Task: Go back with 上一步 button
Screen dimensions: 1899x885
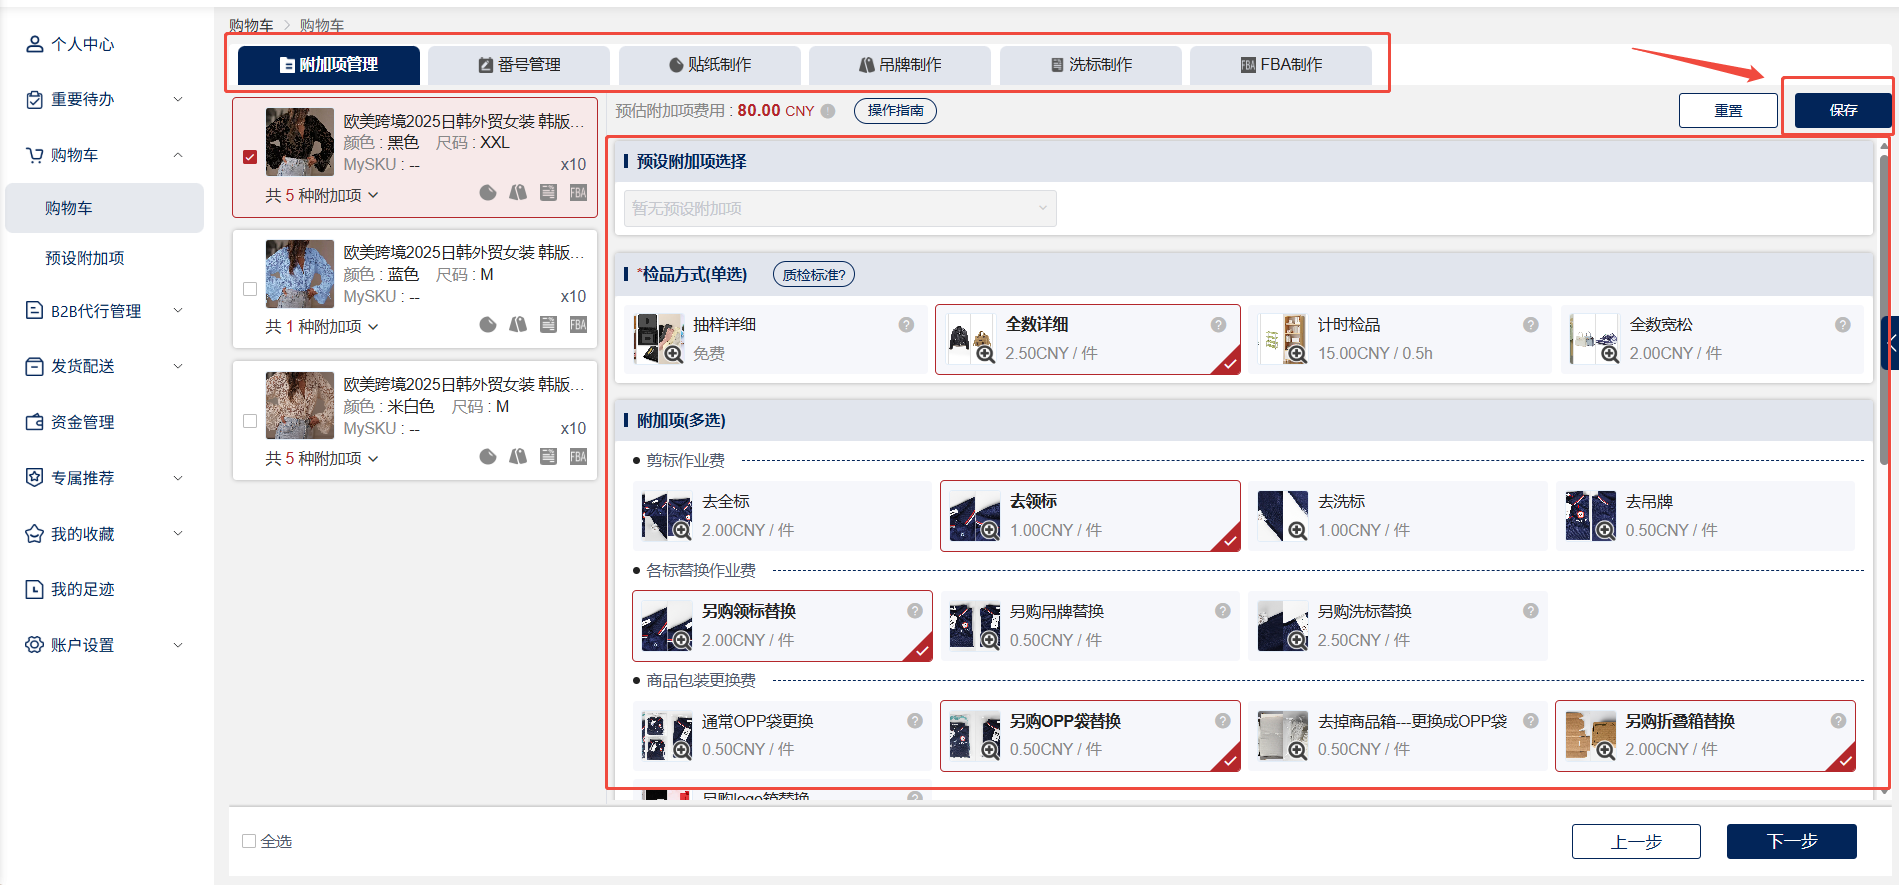Action: 1636,841
